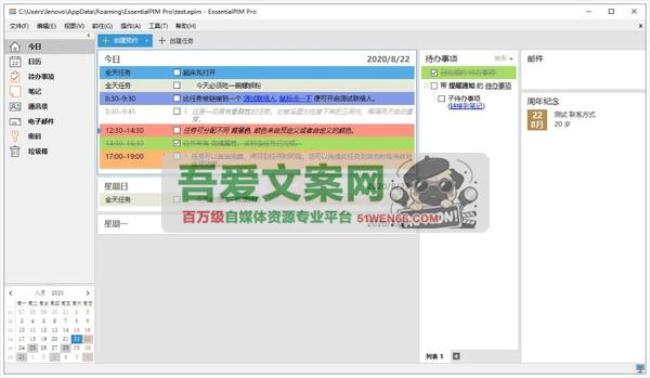Screen dimensions: 650x378
Task: Click the 邮件 panel heading
Action: [535, 59]
